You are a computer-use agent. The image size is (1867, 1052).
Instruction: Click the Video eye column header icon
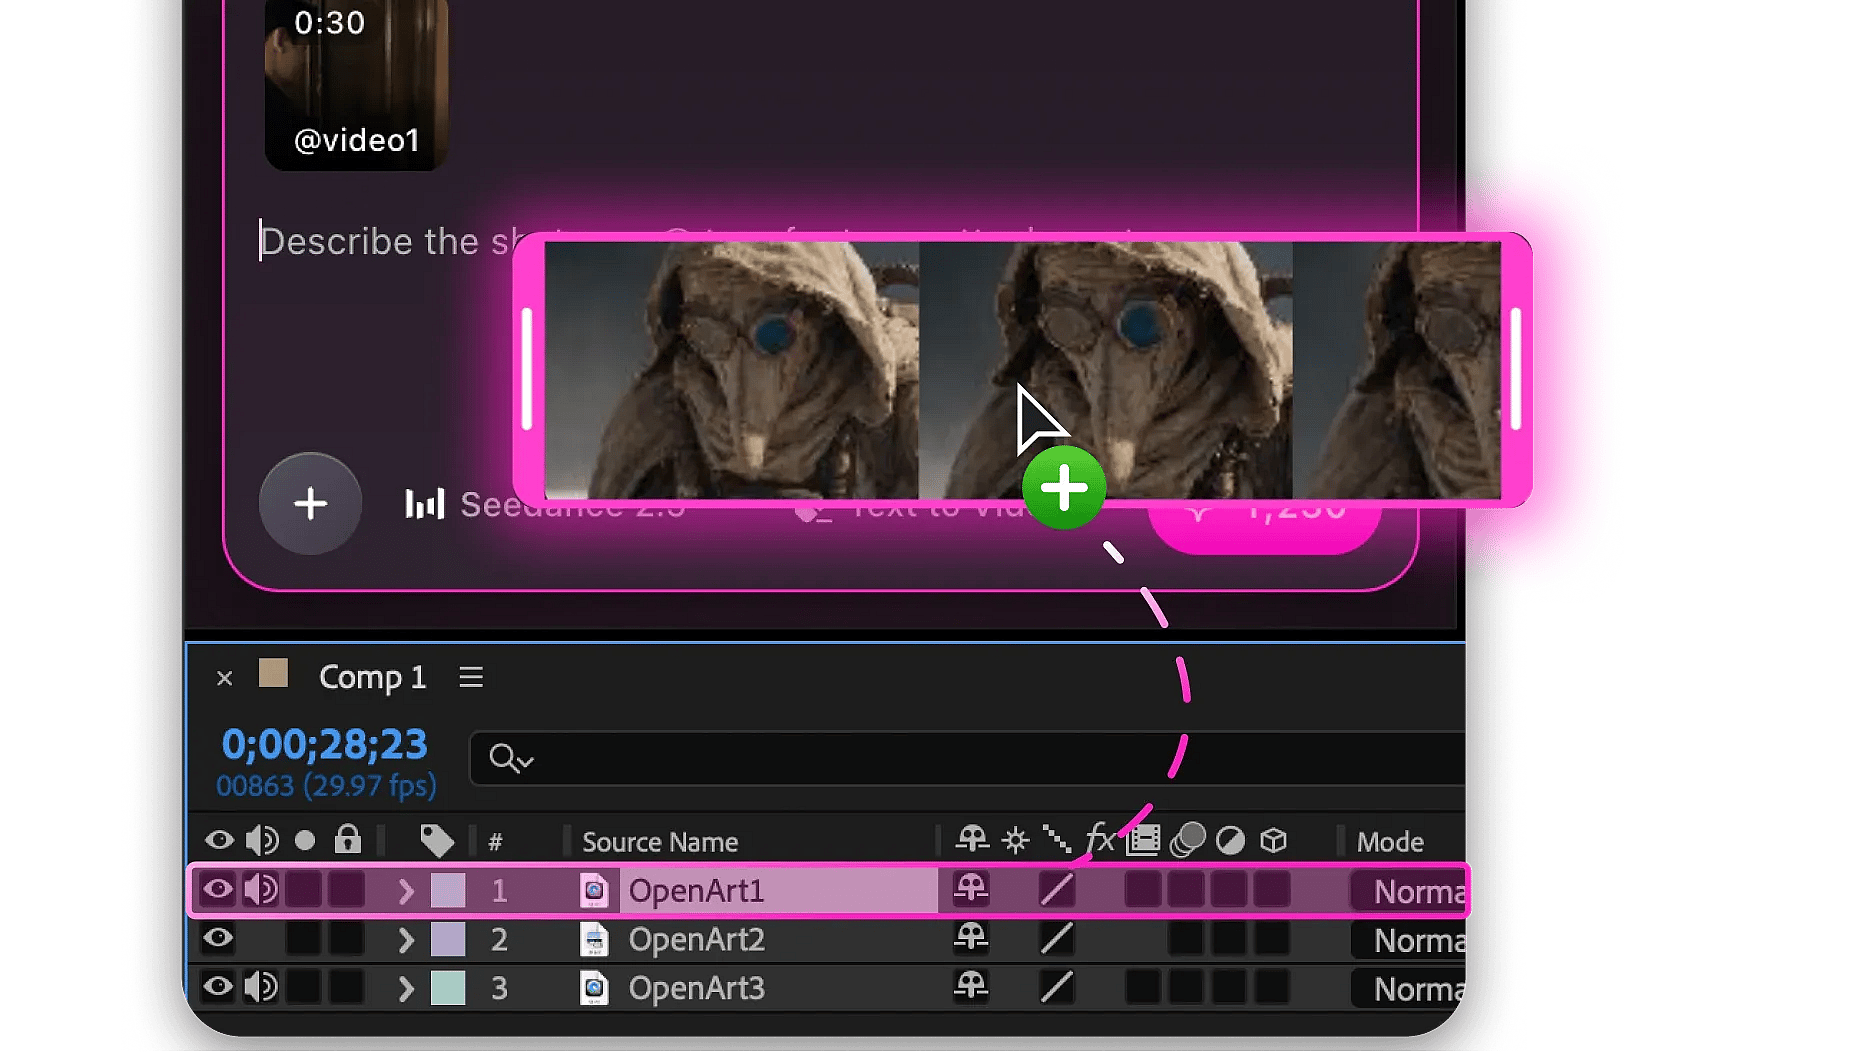point(219,840)
